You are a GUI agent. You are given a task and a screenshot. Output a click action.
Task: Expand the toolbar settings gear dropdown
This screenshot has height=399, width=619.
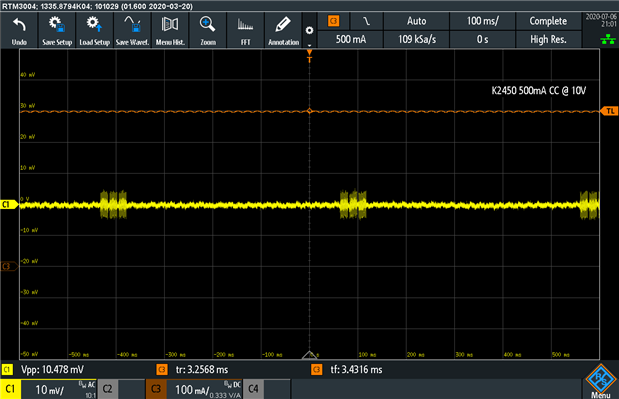pos(310,31)
